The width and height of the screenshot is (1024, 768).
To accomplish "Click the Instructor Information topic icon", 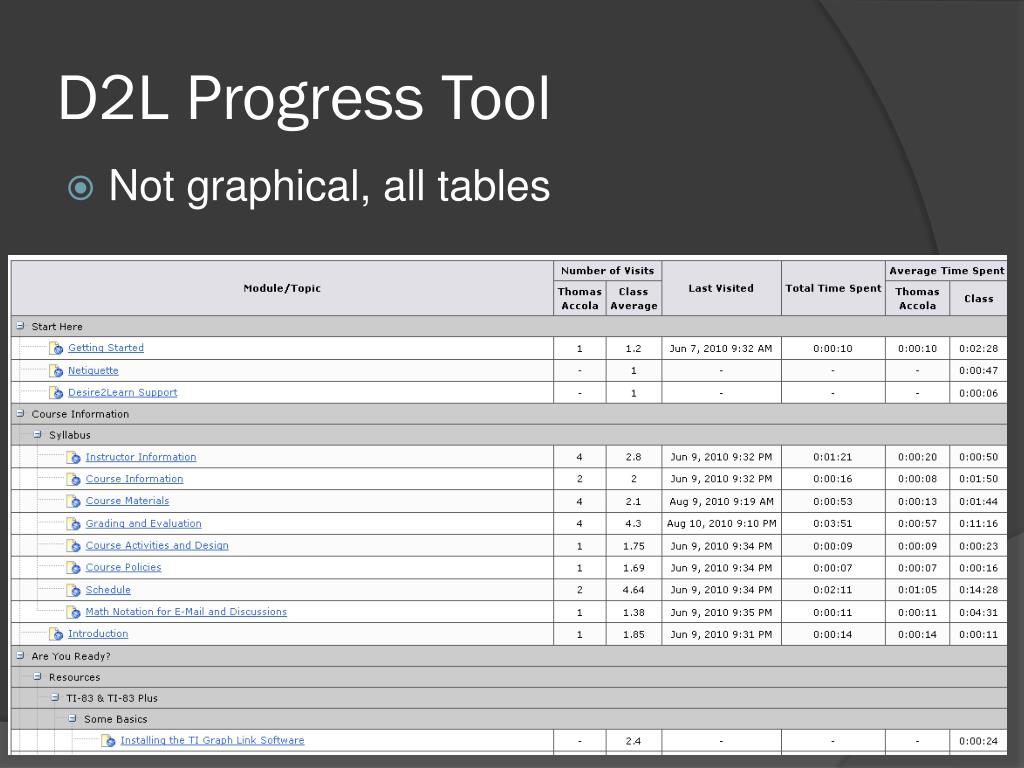I will tap(74, 458).
